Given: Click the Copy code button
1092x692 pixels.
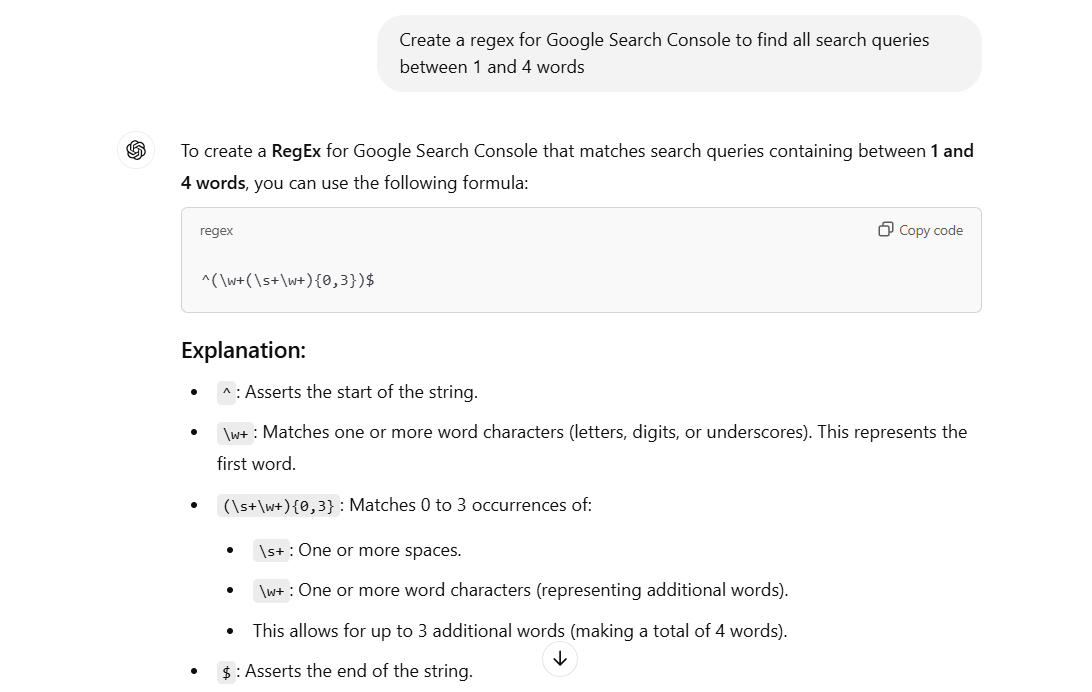Looking at the screenshot, I should (920, 230).
